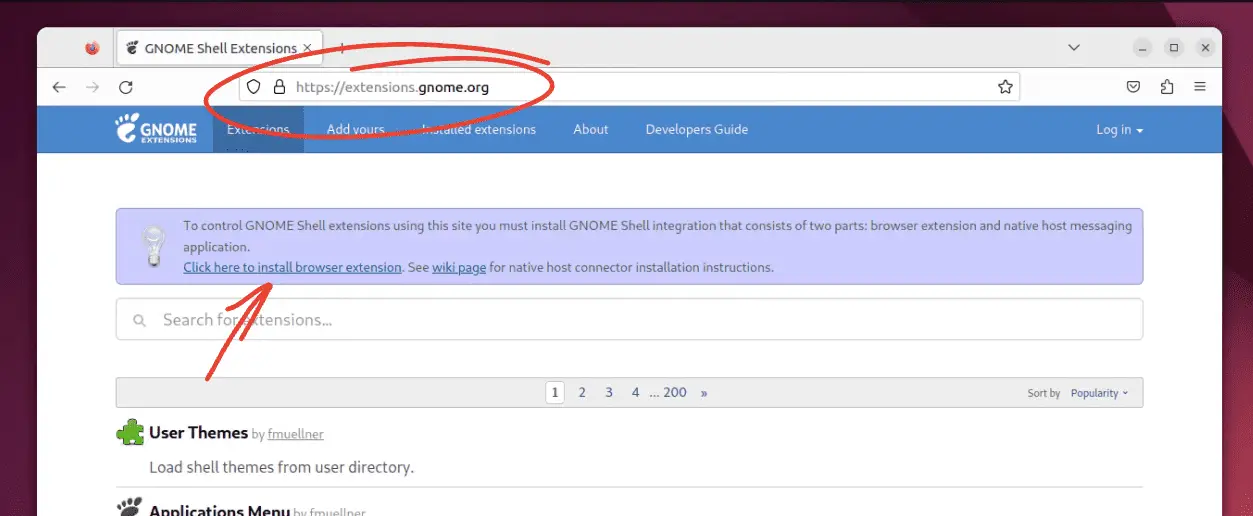Screen dimensions: 1253x516
Task: Go to pagination page 4
Action: 635,392
